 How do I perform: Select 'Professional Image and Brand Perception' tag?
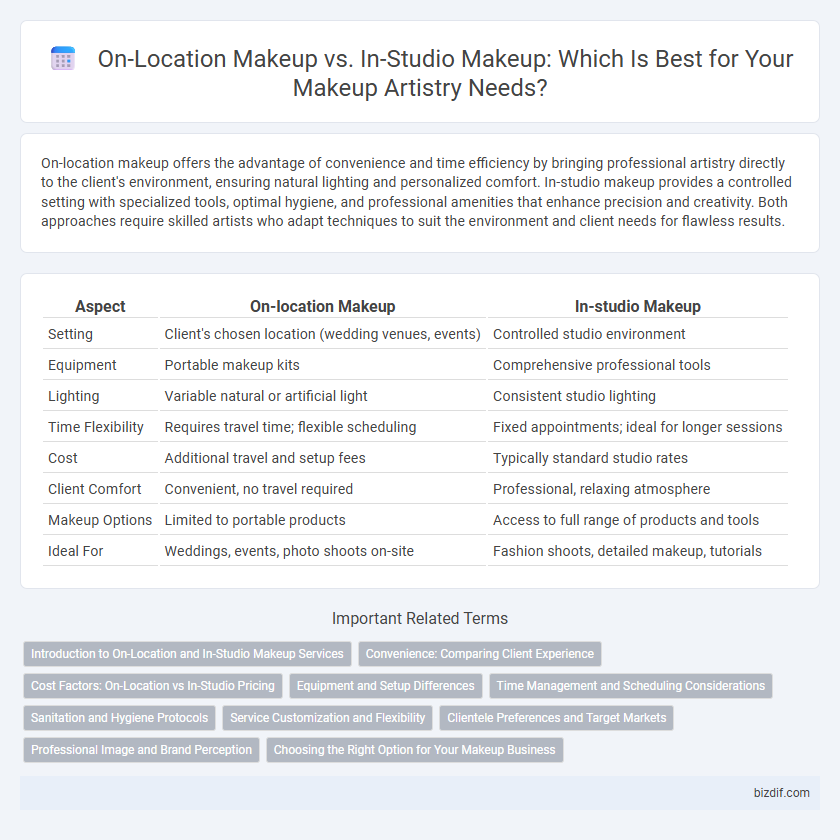pos(141,750)
